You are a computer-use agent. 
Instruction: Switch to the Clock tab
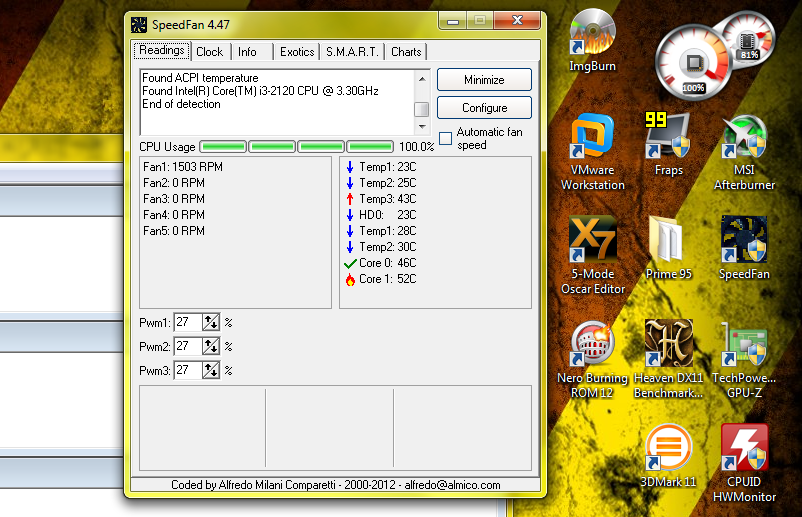click(x=210, y=52)
